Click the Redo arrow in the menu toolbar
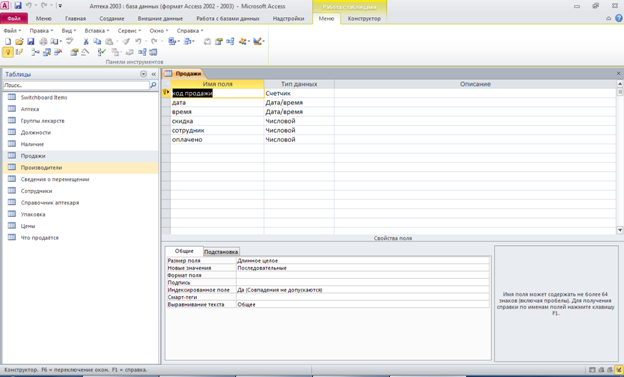 [x=154, y=41]
